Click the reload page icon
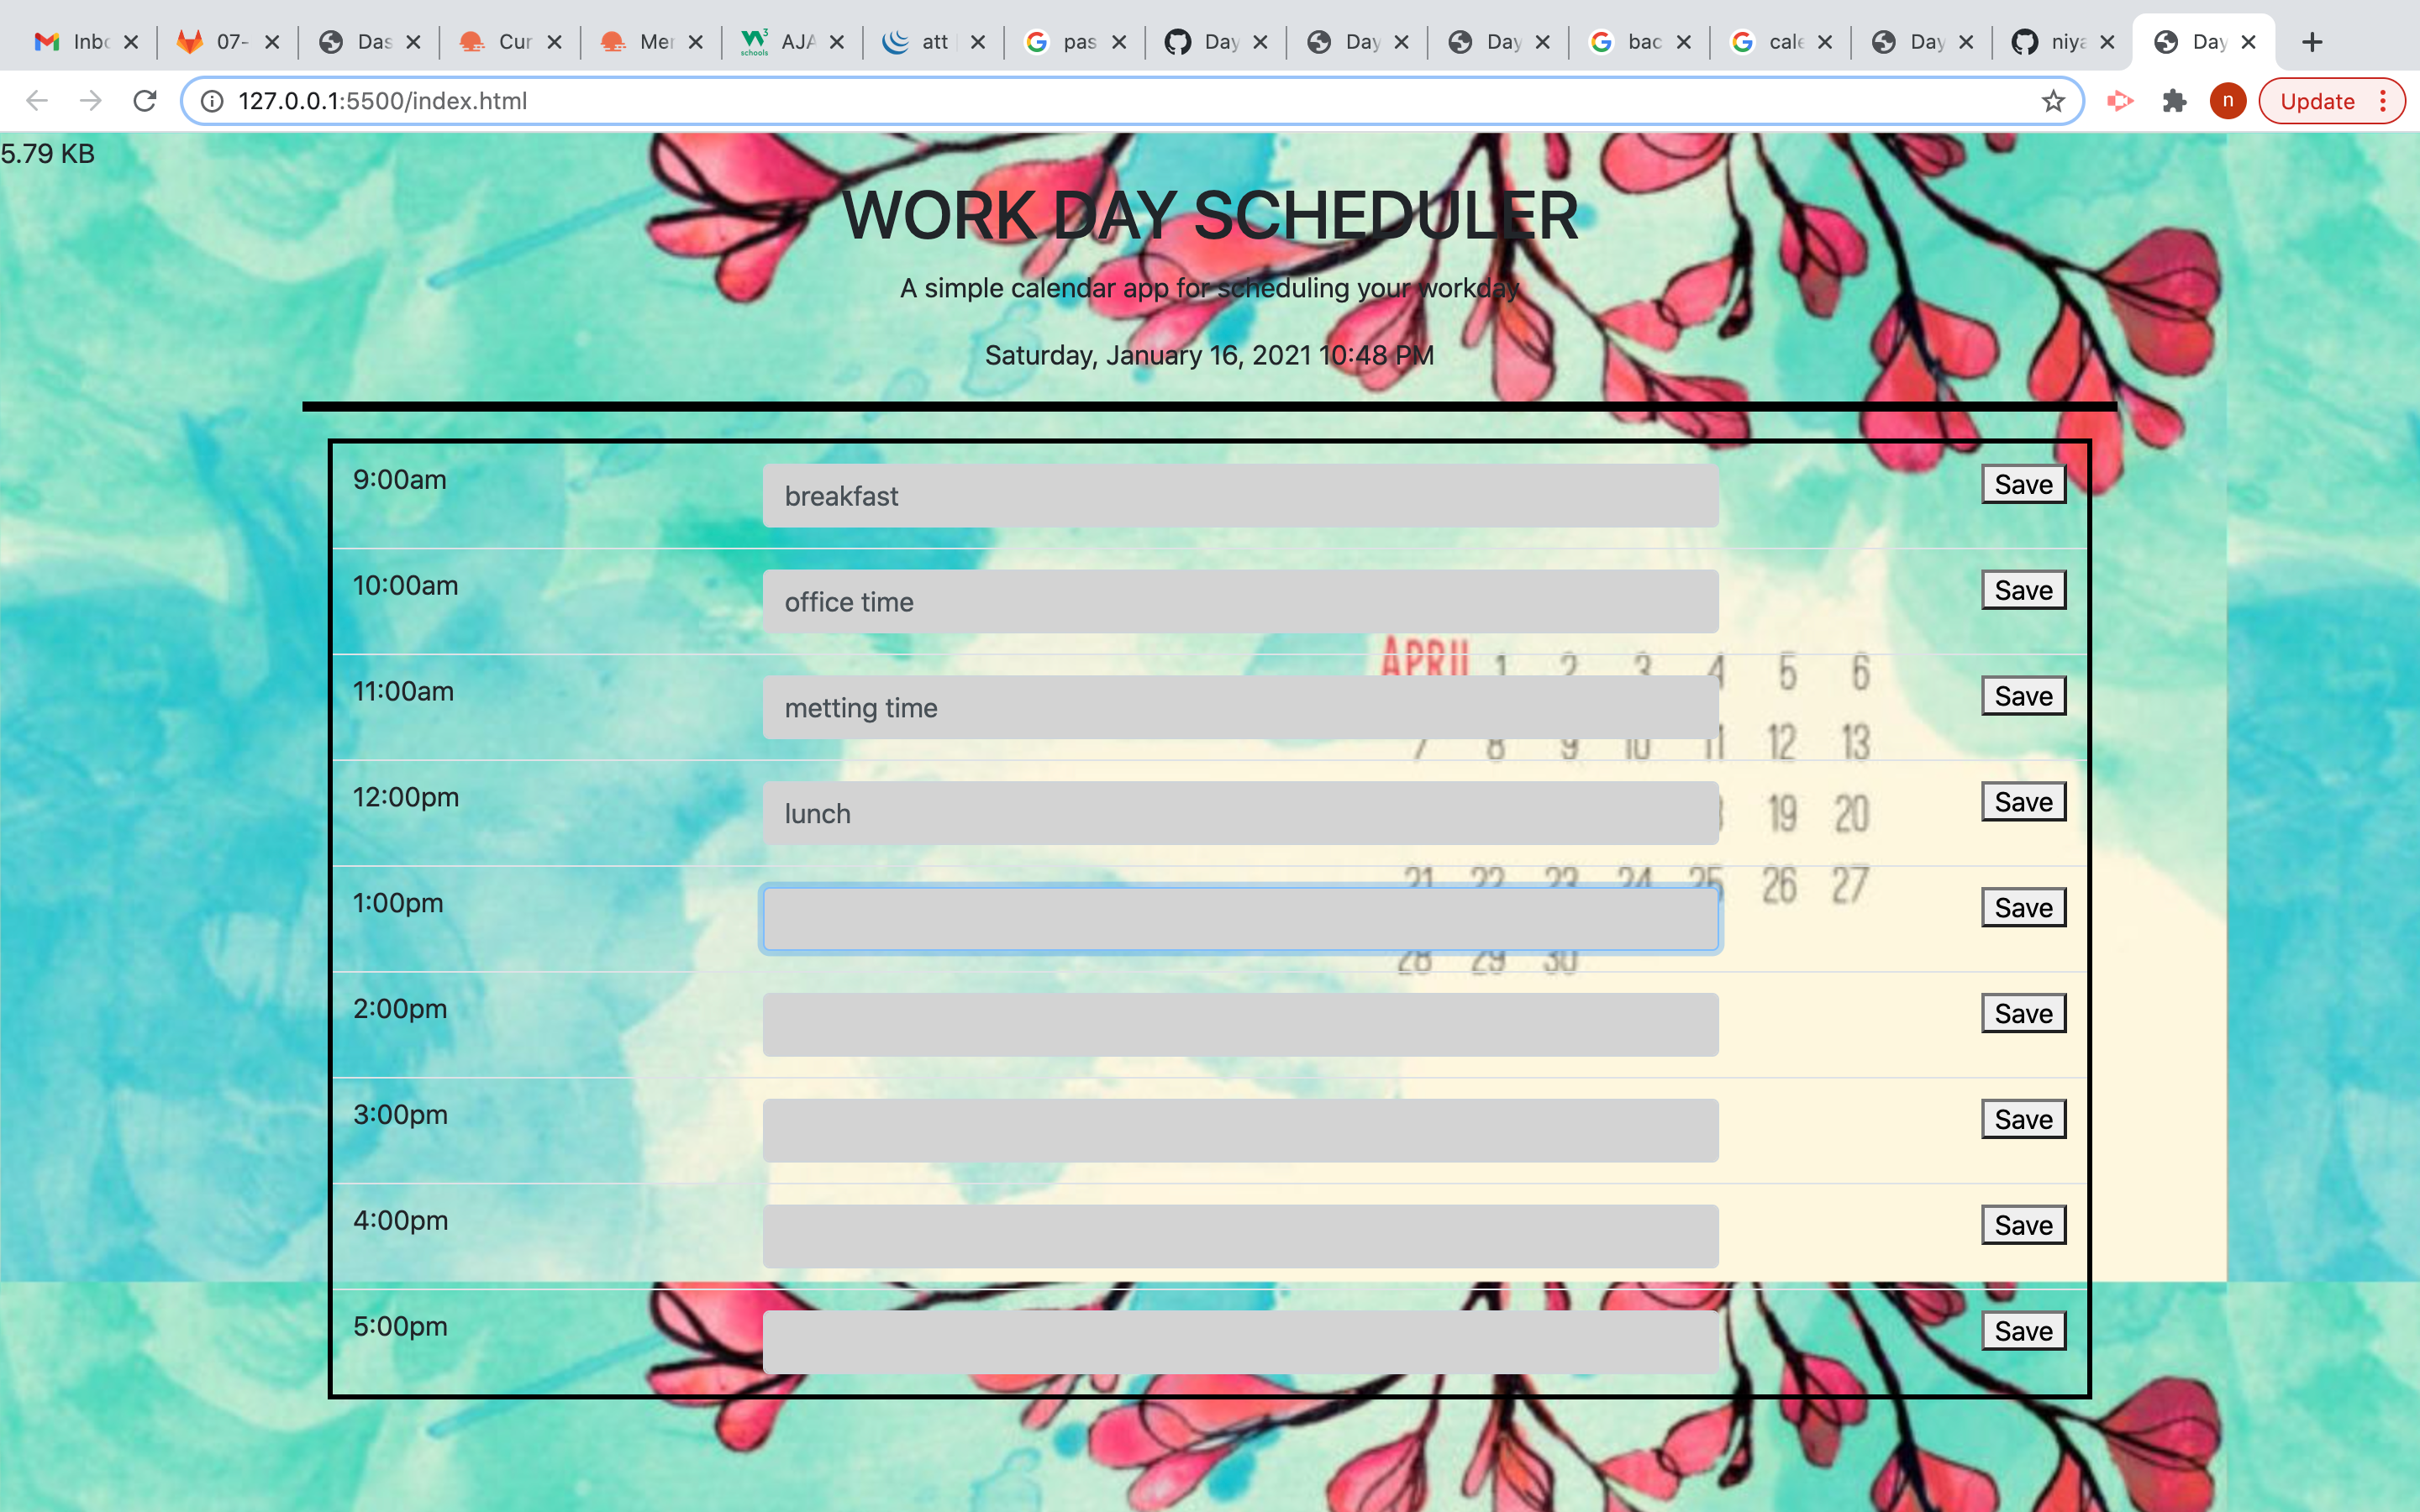Screen dimensions: 2420x1512 (x=148, y=101)
